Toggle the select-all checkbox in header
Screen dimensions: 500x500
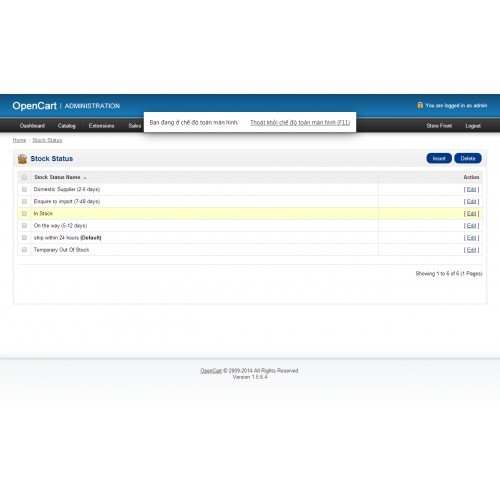click(24, 177)
